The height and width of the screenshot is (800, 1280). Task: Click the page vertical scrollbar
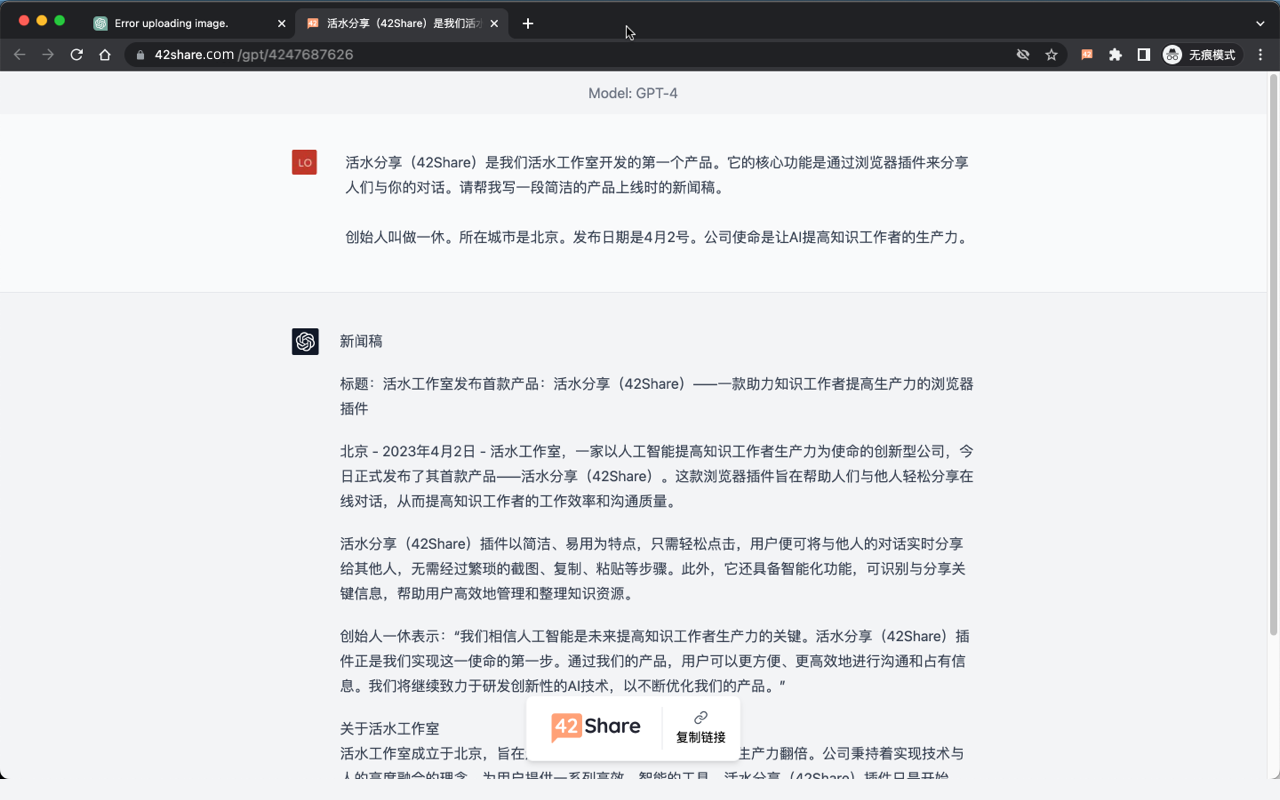[x=1273, y=355]
